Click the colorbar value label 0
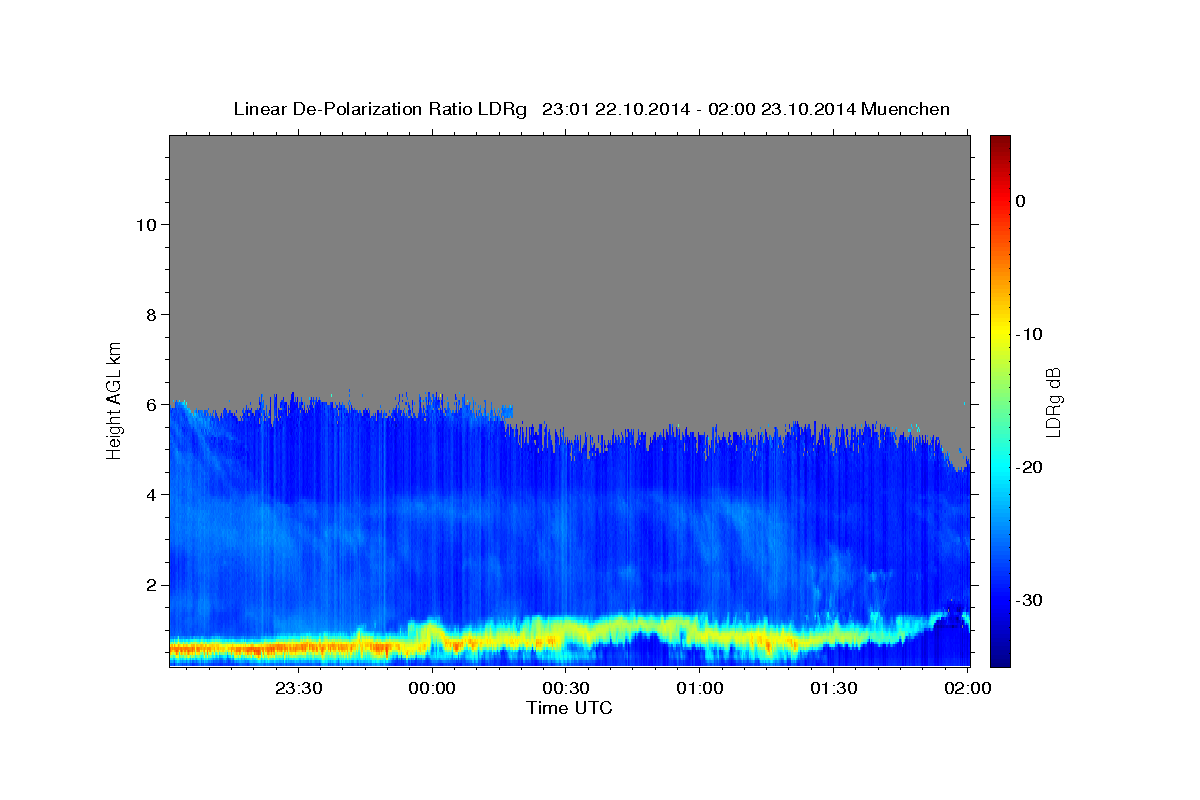 1021,201
